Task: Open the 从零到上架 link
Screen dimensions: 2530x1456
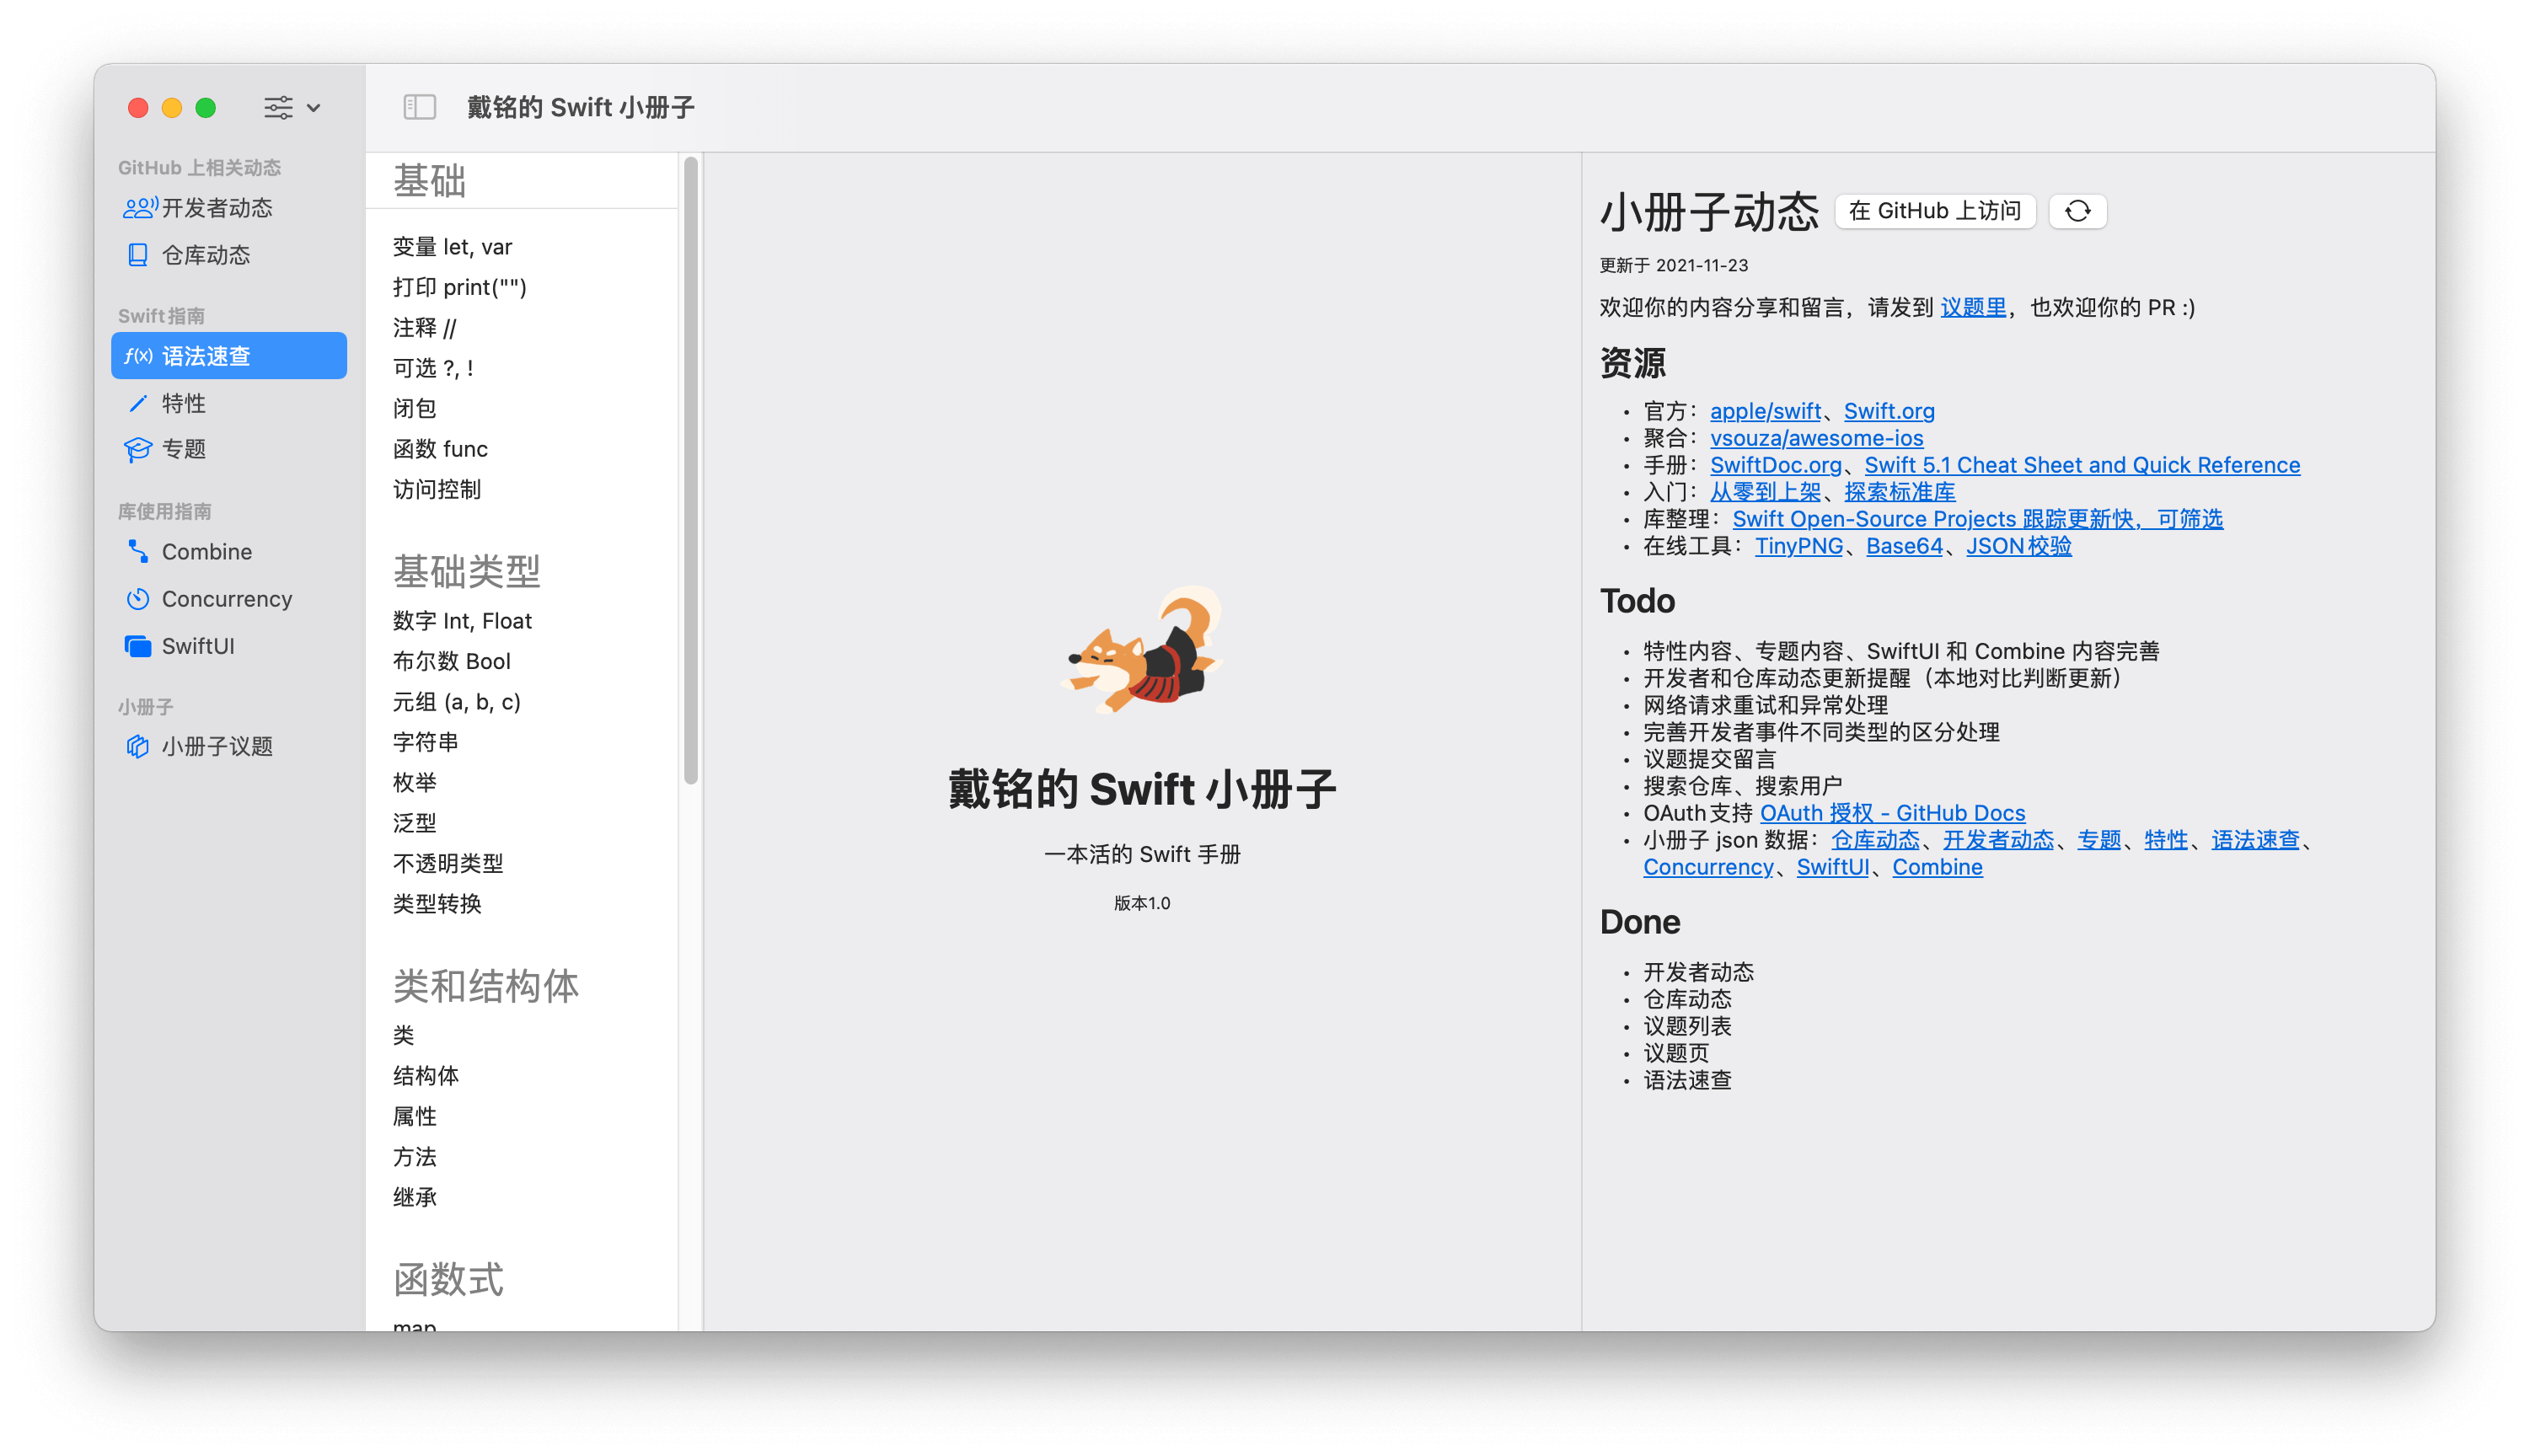Action: coord(1764,492)
